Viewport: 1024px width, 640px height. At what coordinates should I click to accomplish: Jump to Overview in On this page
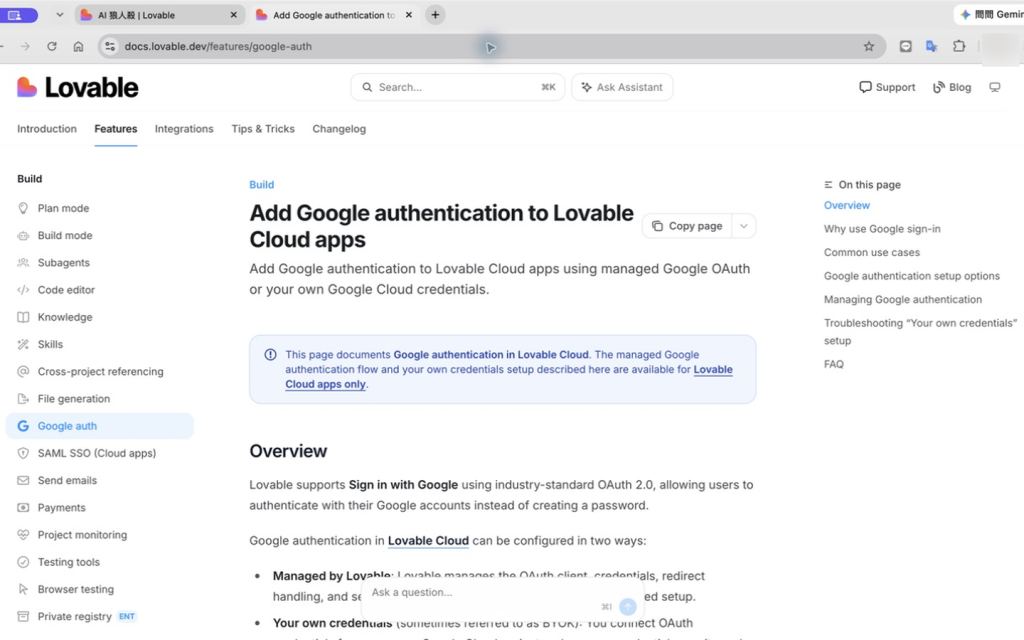pyautogui.click(x=846, y=205)
